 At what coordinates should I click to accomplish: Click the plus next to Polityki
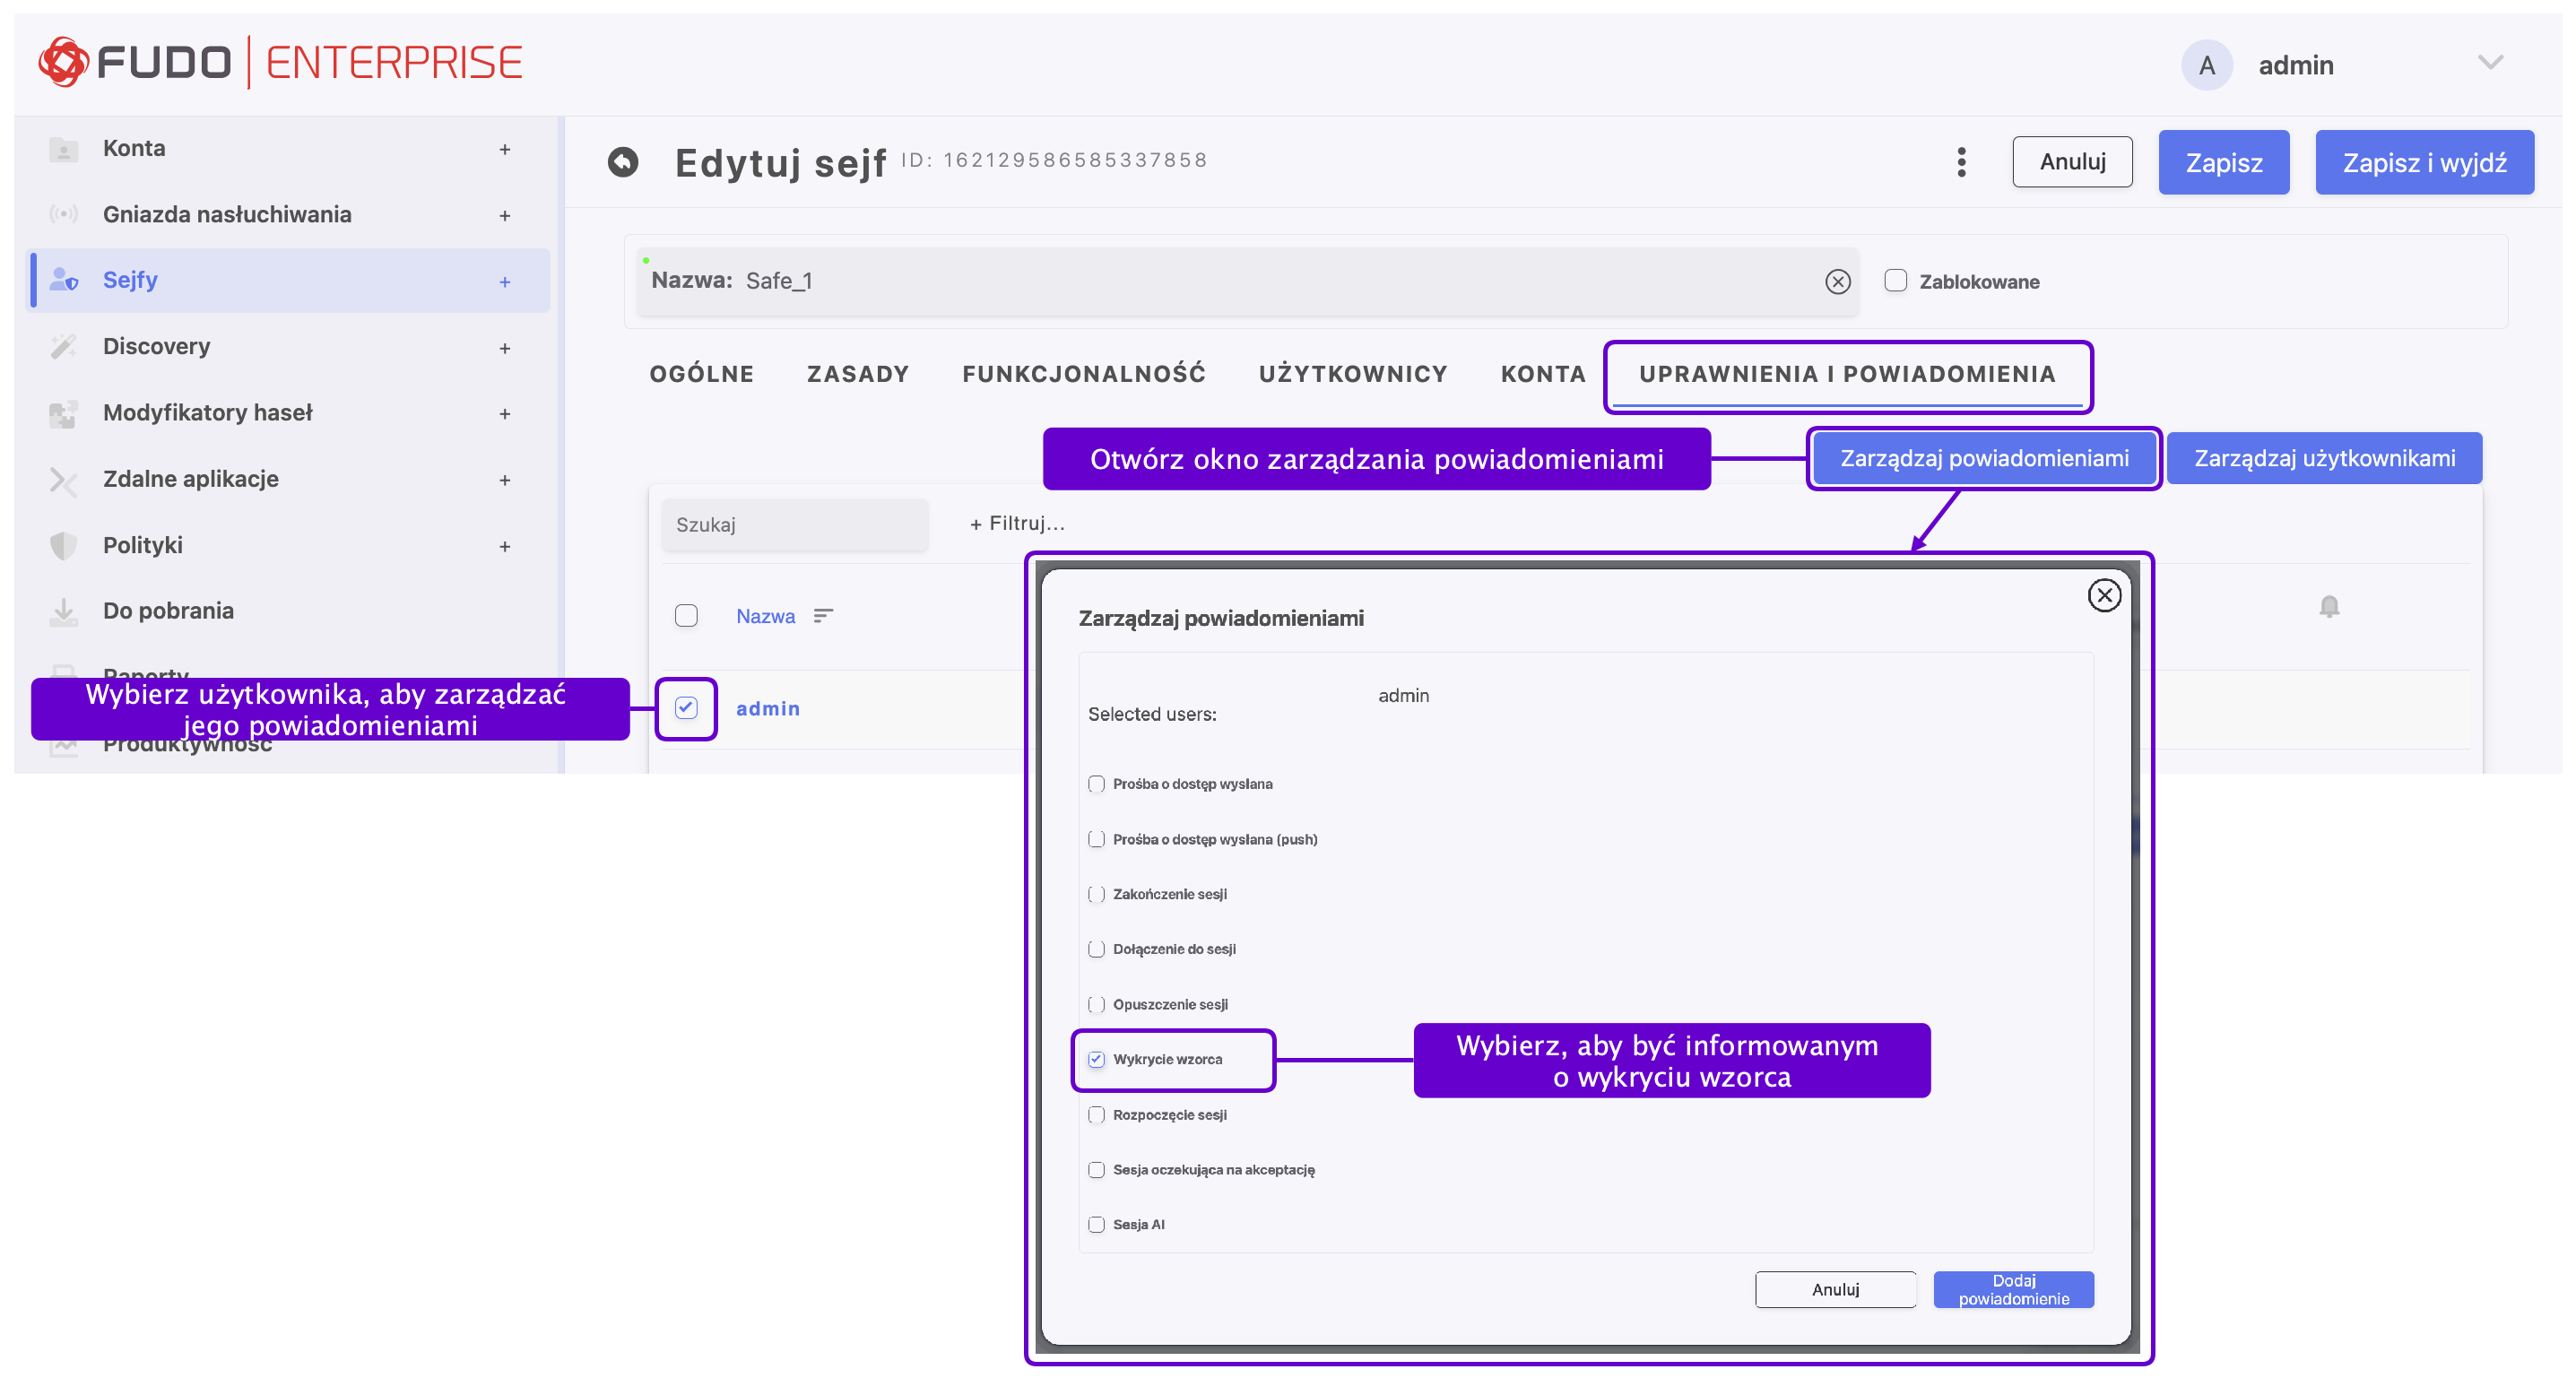point(505,546)
